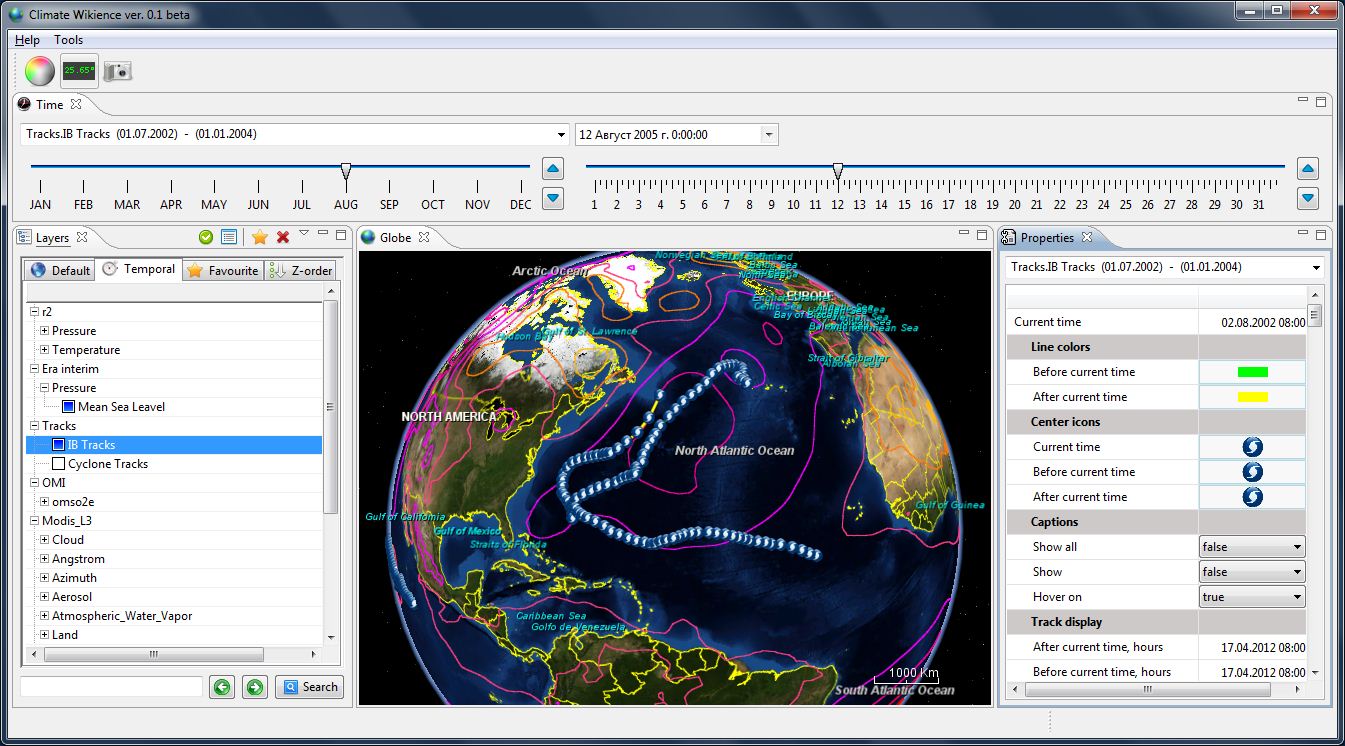Open the Tracks.IB Tracks dropdown in Time panel

click(x=561, y=135)
